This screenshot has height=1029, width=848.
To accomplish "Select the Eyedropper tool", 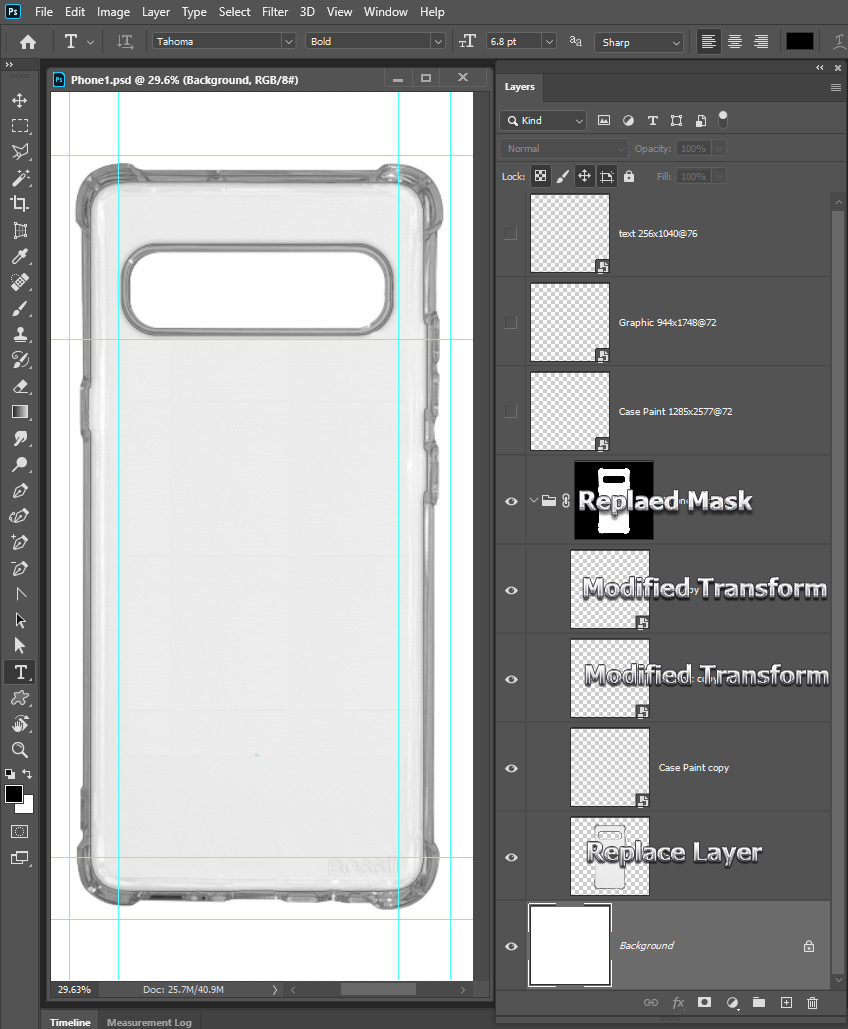I will (x=20, y=256).
